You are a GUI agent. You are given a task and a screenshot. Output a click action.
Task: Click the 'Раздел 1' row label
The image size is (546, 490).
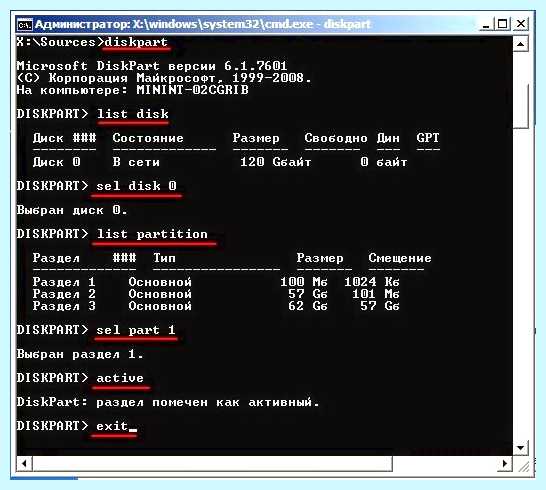pyautogui.click(x=64, y=282)
